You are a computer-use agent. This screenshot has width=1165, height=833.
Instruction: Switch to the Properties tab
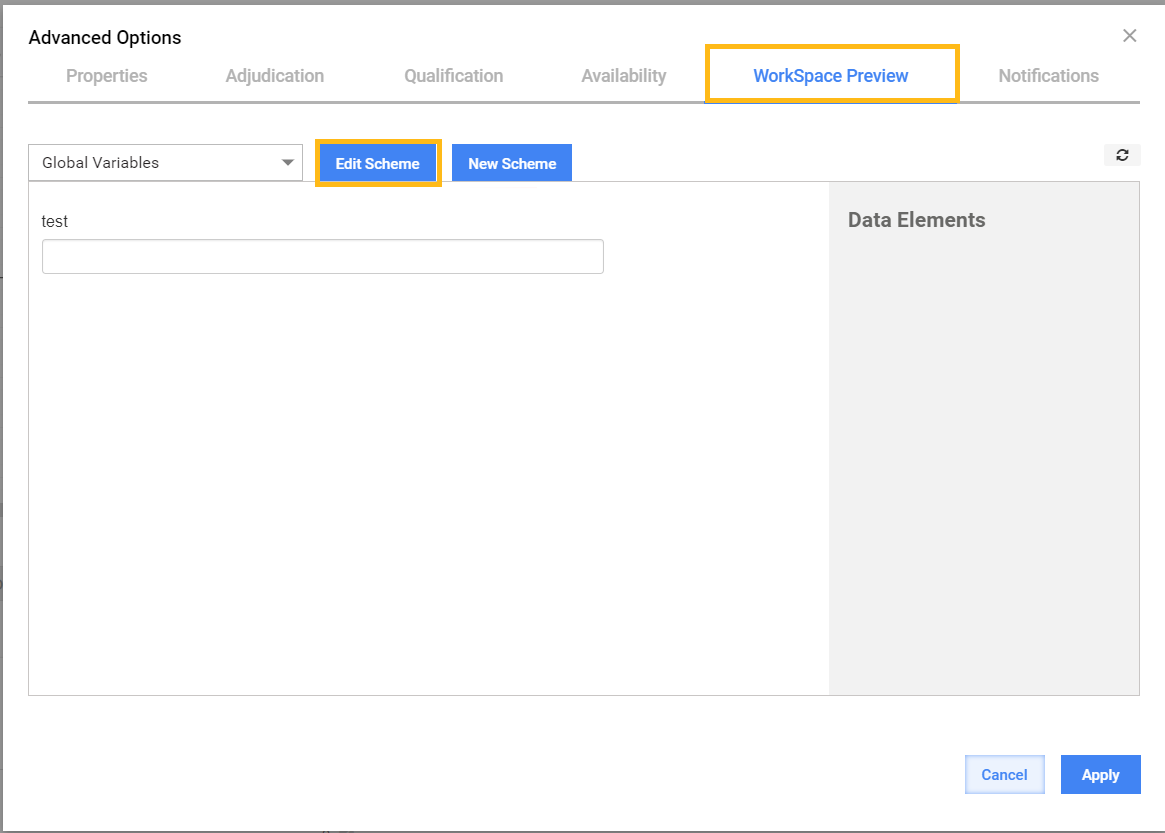coord(106,76)
